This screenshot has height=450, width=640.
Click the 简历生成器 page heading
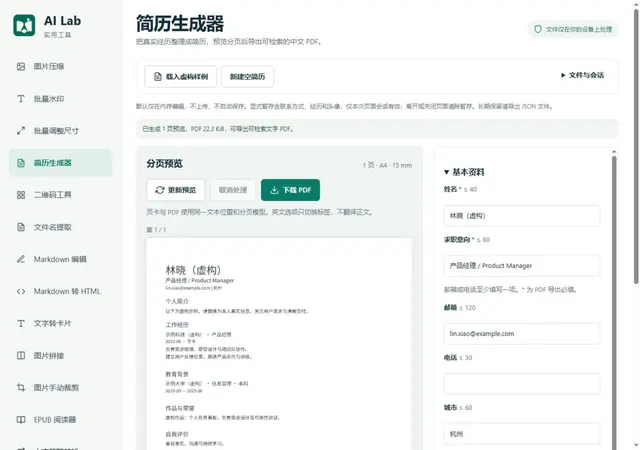(180, 24)
